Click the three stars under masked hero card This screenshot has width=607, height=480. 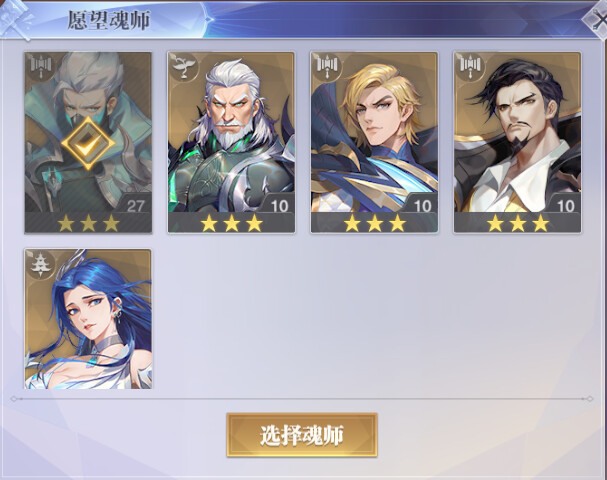(x=88, y=223)
